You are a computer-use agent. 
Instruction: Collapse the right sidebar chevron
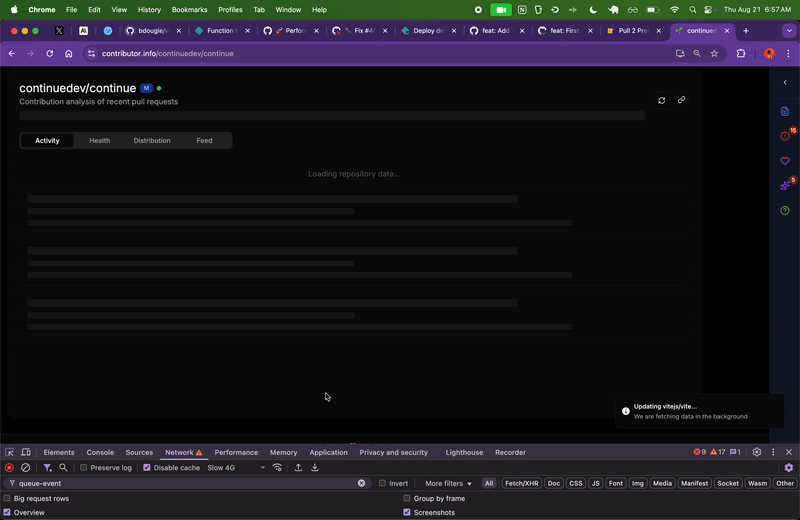[785, 83]
